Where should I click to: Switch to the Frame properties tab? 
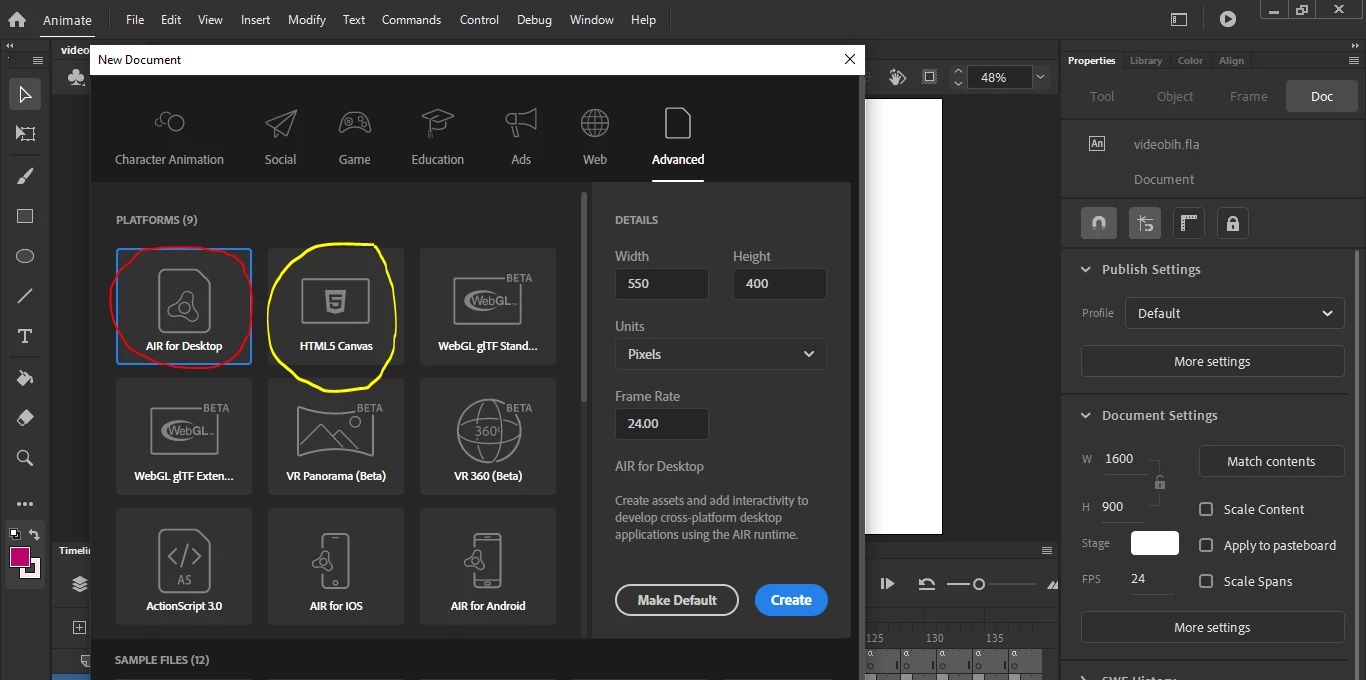[x=1248, y=96]
